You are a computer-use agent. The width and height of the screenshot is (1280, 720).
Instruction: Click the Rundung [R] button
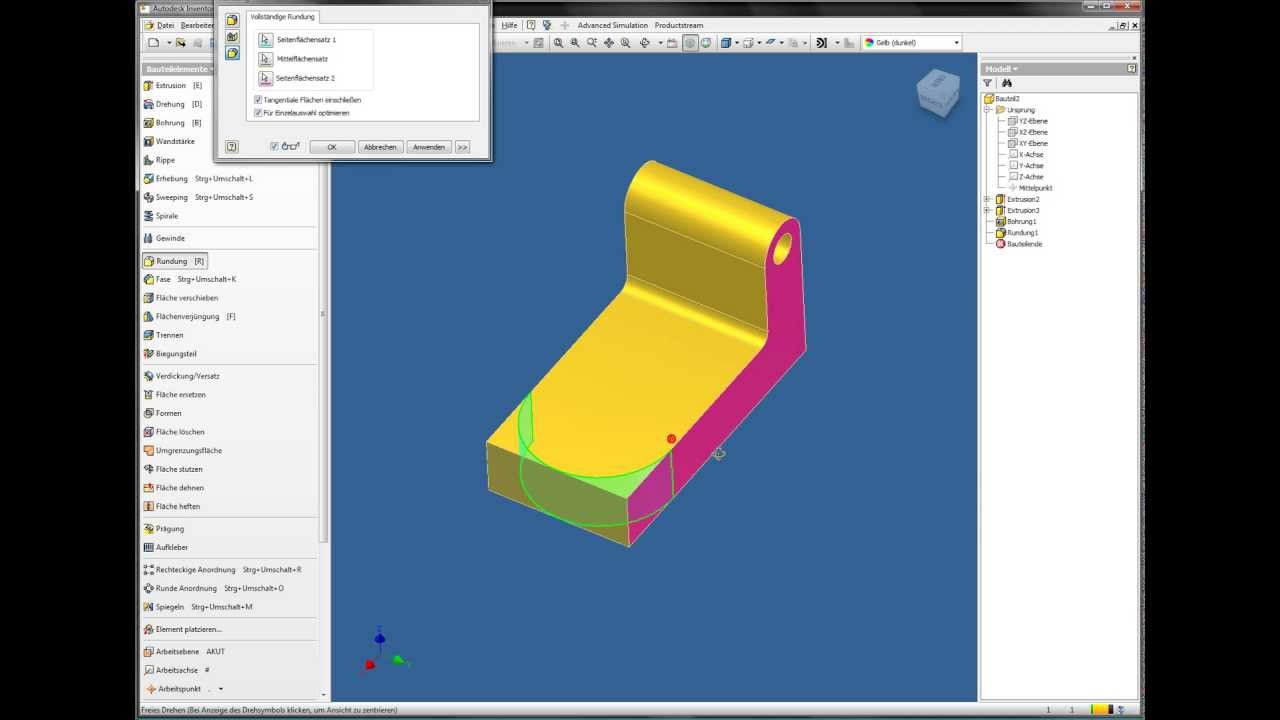175,261
